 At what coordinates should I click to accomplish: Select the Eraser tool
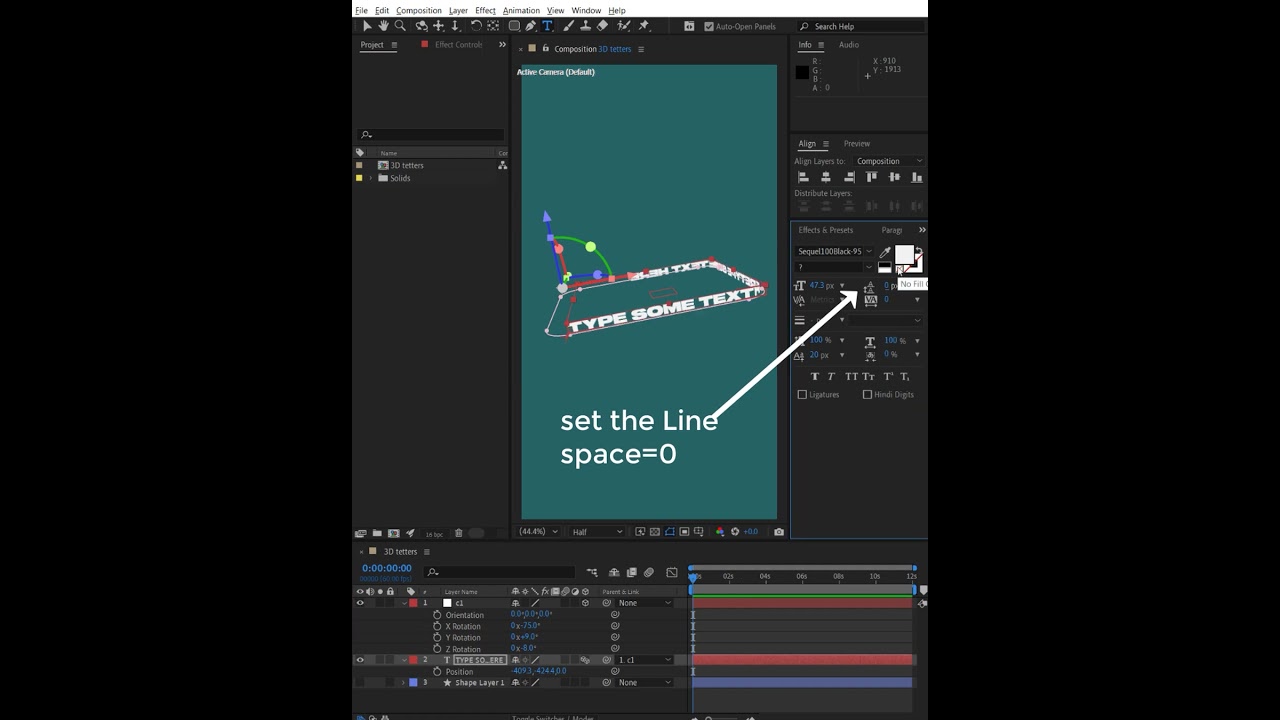602,26
